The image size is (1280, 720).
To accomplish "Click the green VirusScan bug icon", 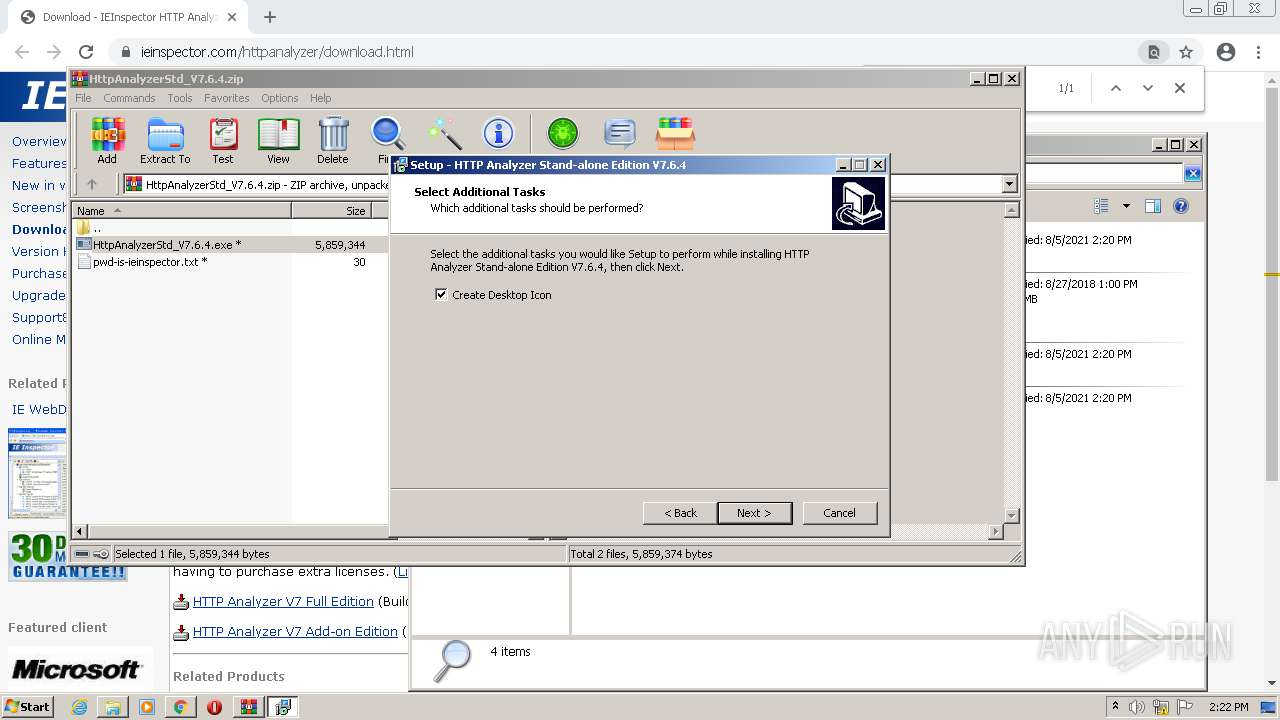I will coord(563,134).
